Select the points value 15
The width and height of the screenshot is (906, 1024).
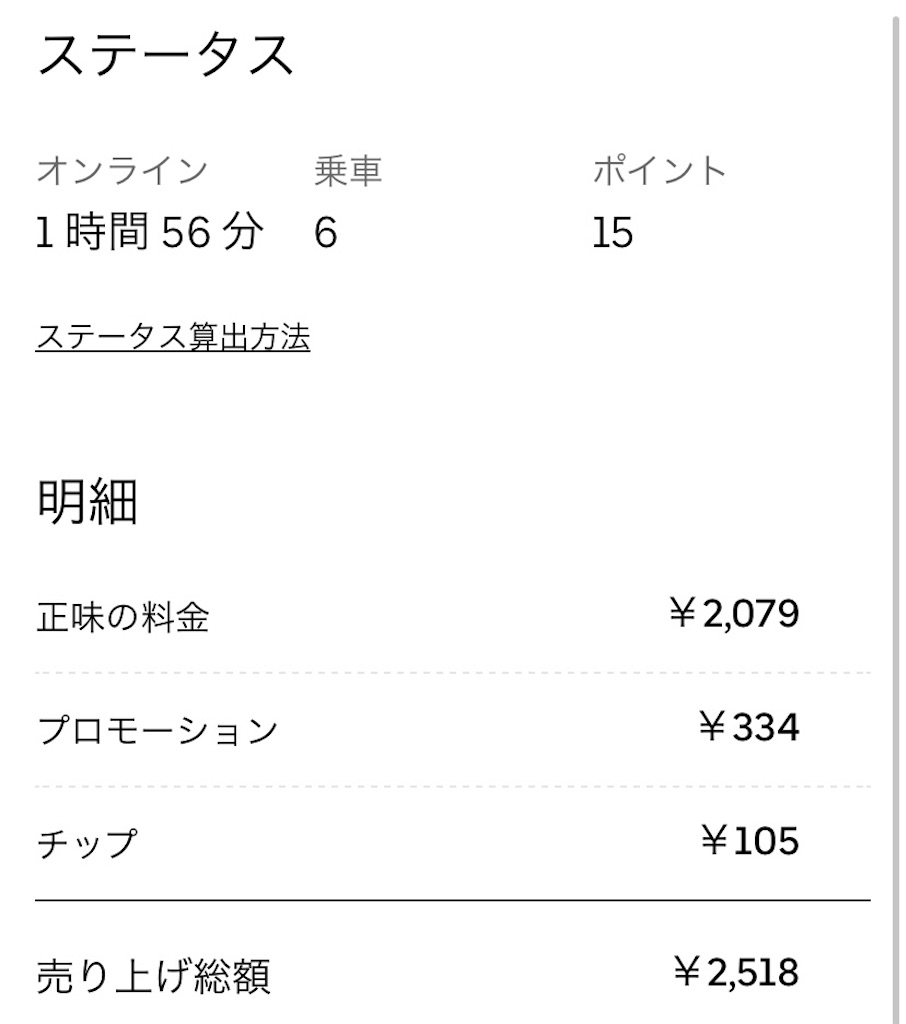point(612,233)
